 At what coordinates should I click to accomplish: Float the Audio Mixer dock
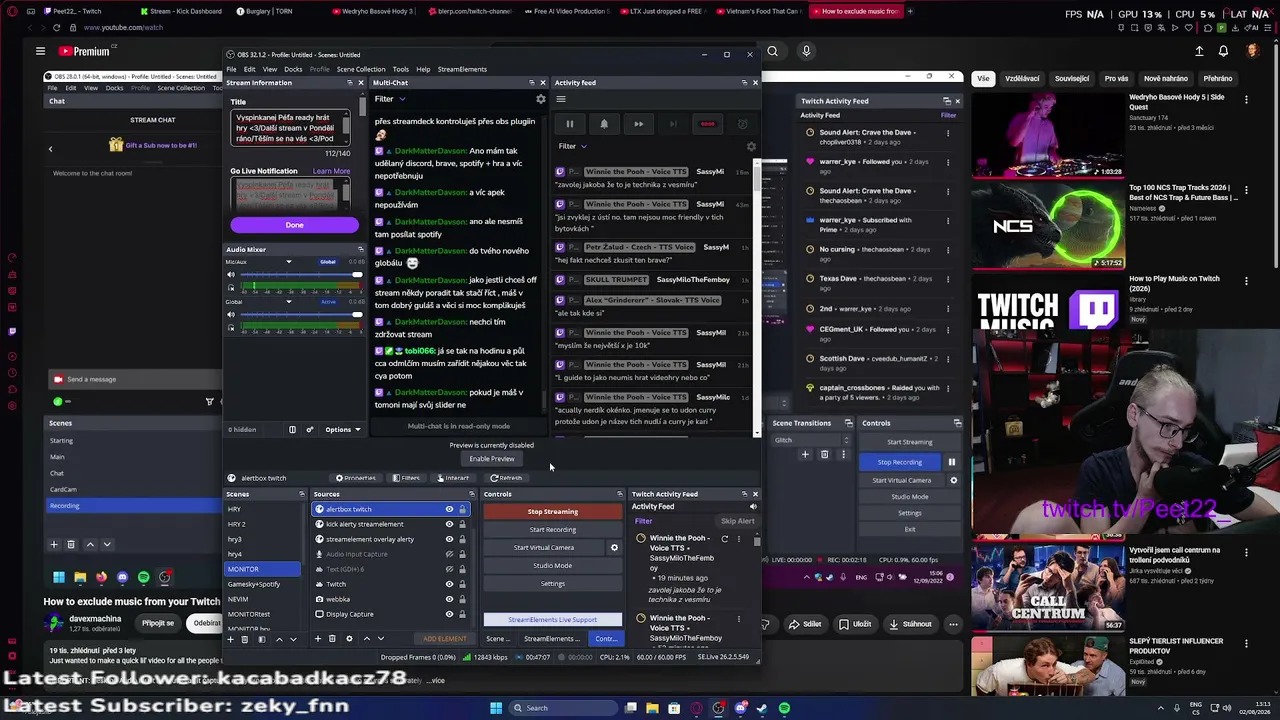[361, 250]
